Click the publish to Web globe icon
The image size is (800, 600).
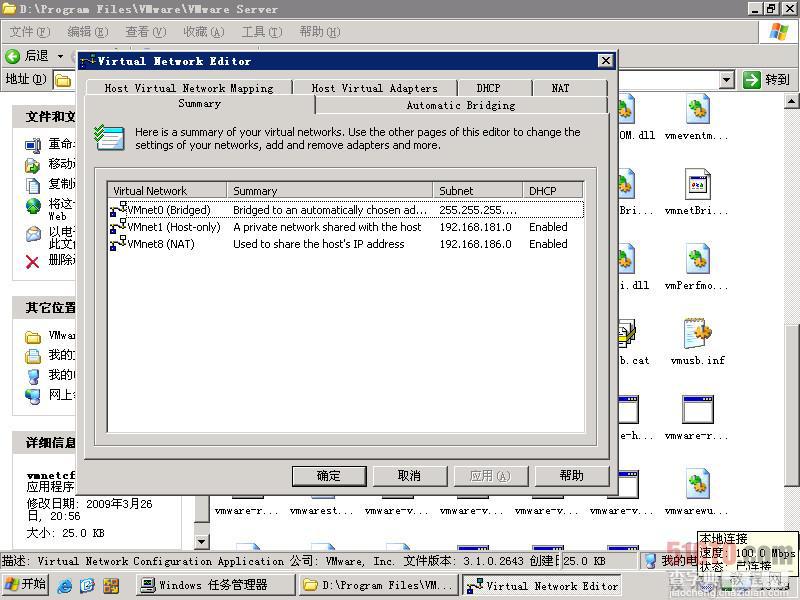coord(33,206)
